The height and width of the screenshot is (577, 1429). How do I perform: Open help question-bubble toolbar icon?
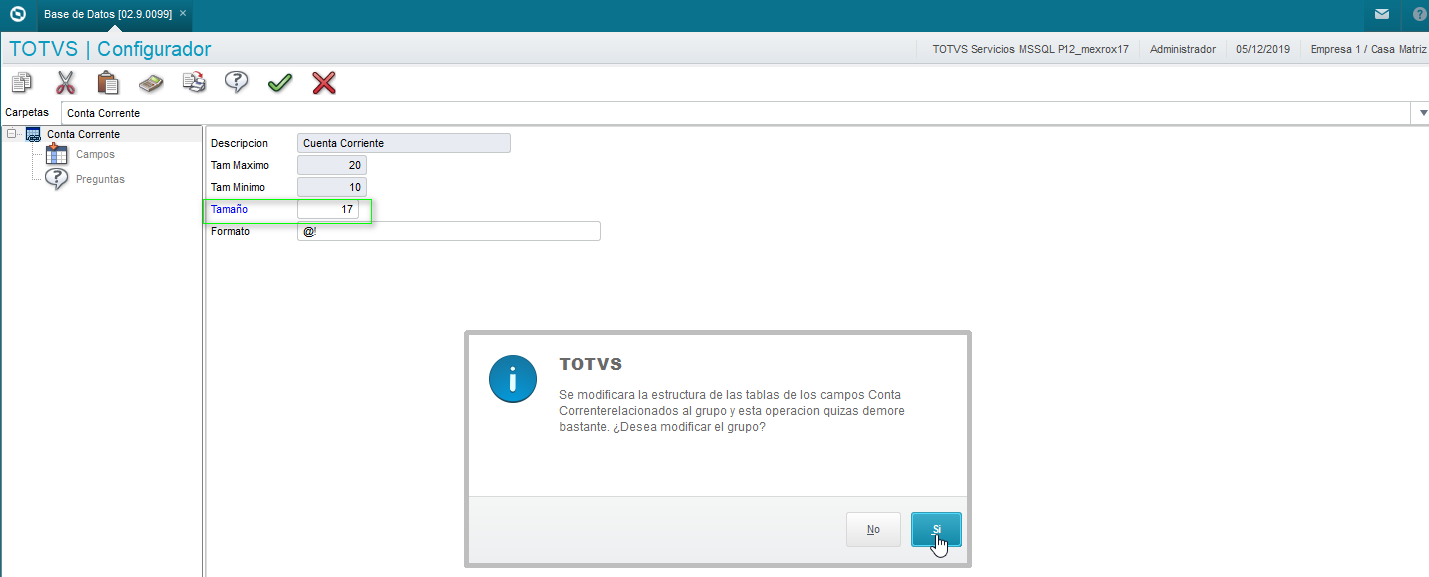point(237,82)
